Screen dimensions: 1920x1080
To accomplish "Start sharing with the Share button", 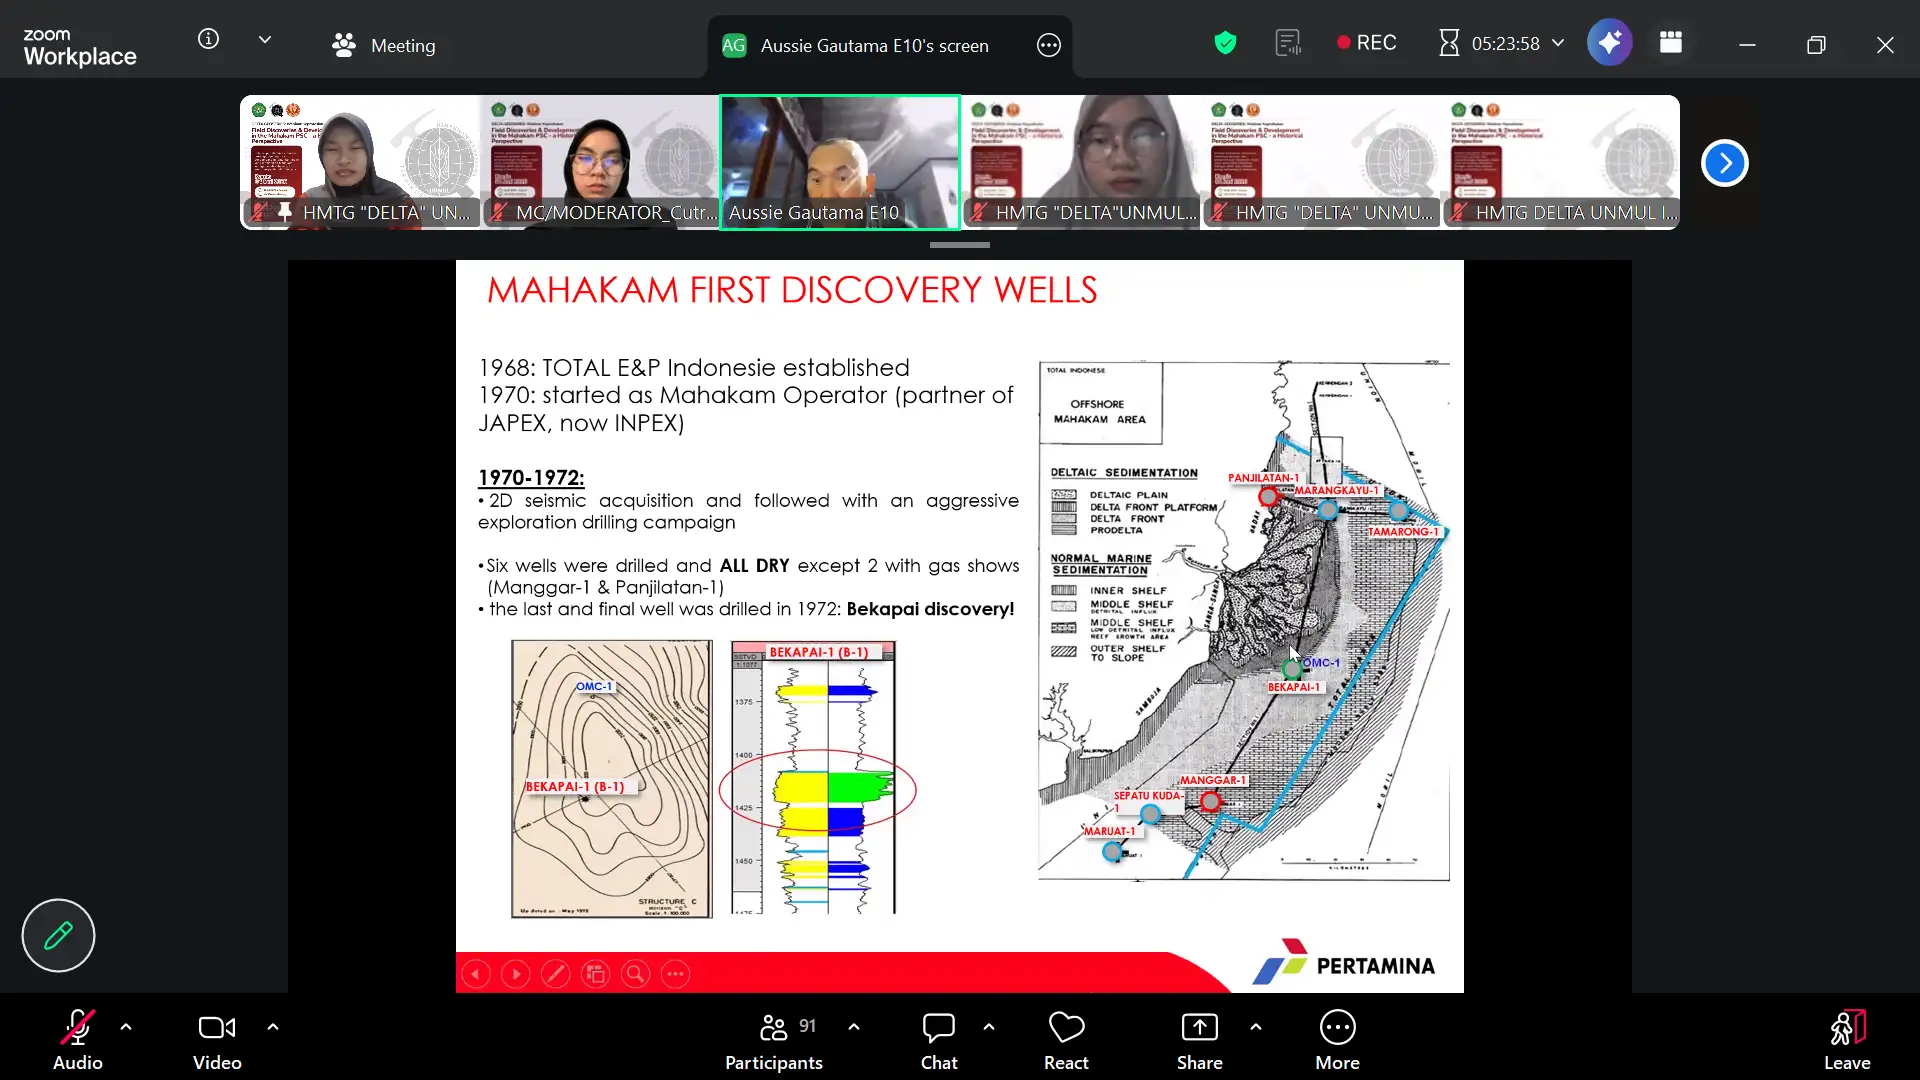I will pyautogui.click(x=1199, y=1040).
